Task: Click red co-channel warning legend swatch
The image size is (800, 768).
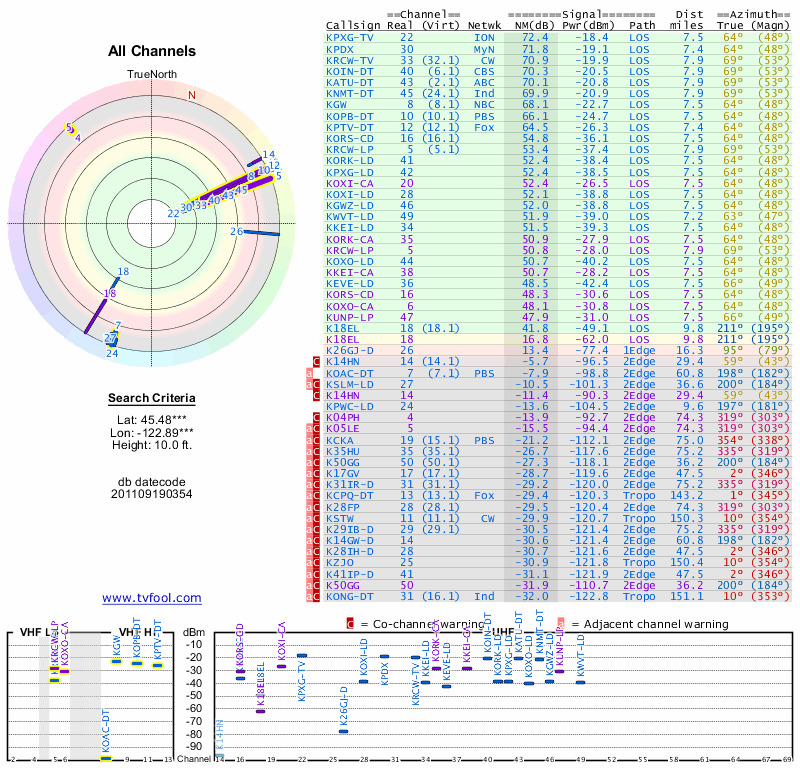Action: (350, 624)
